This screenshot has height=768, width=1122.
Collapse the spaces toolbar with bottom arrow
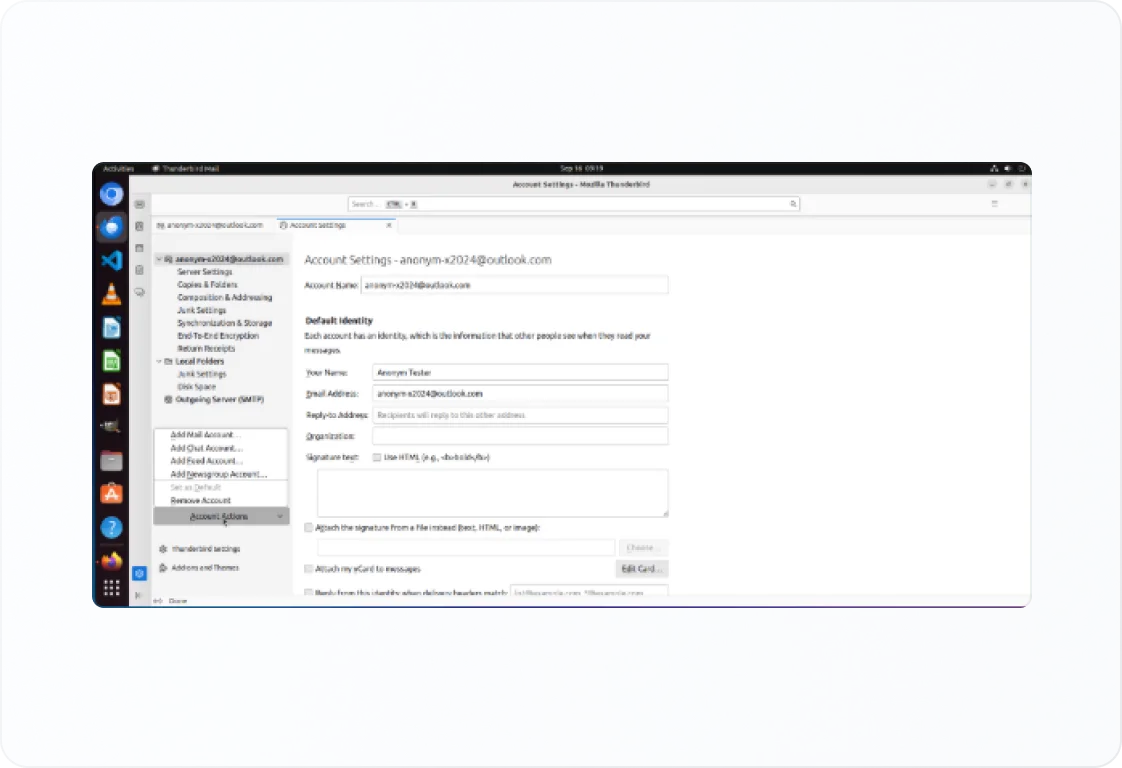139,595
